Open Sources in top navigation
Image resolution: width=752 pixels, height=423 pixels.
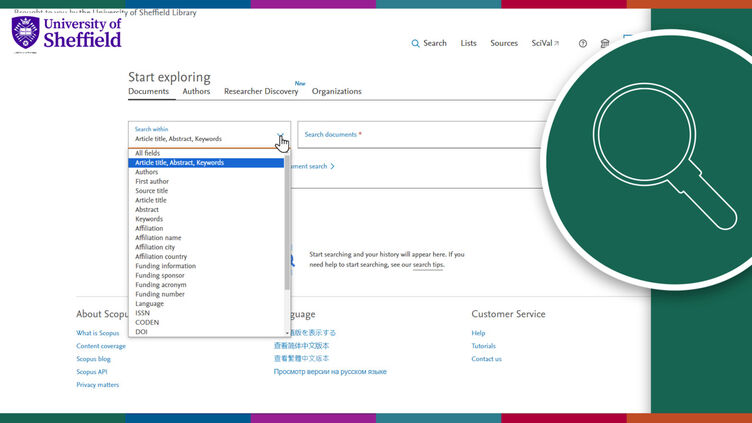pyautogui.click(x=504, y=44)
